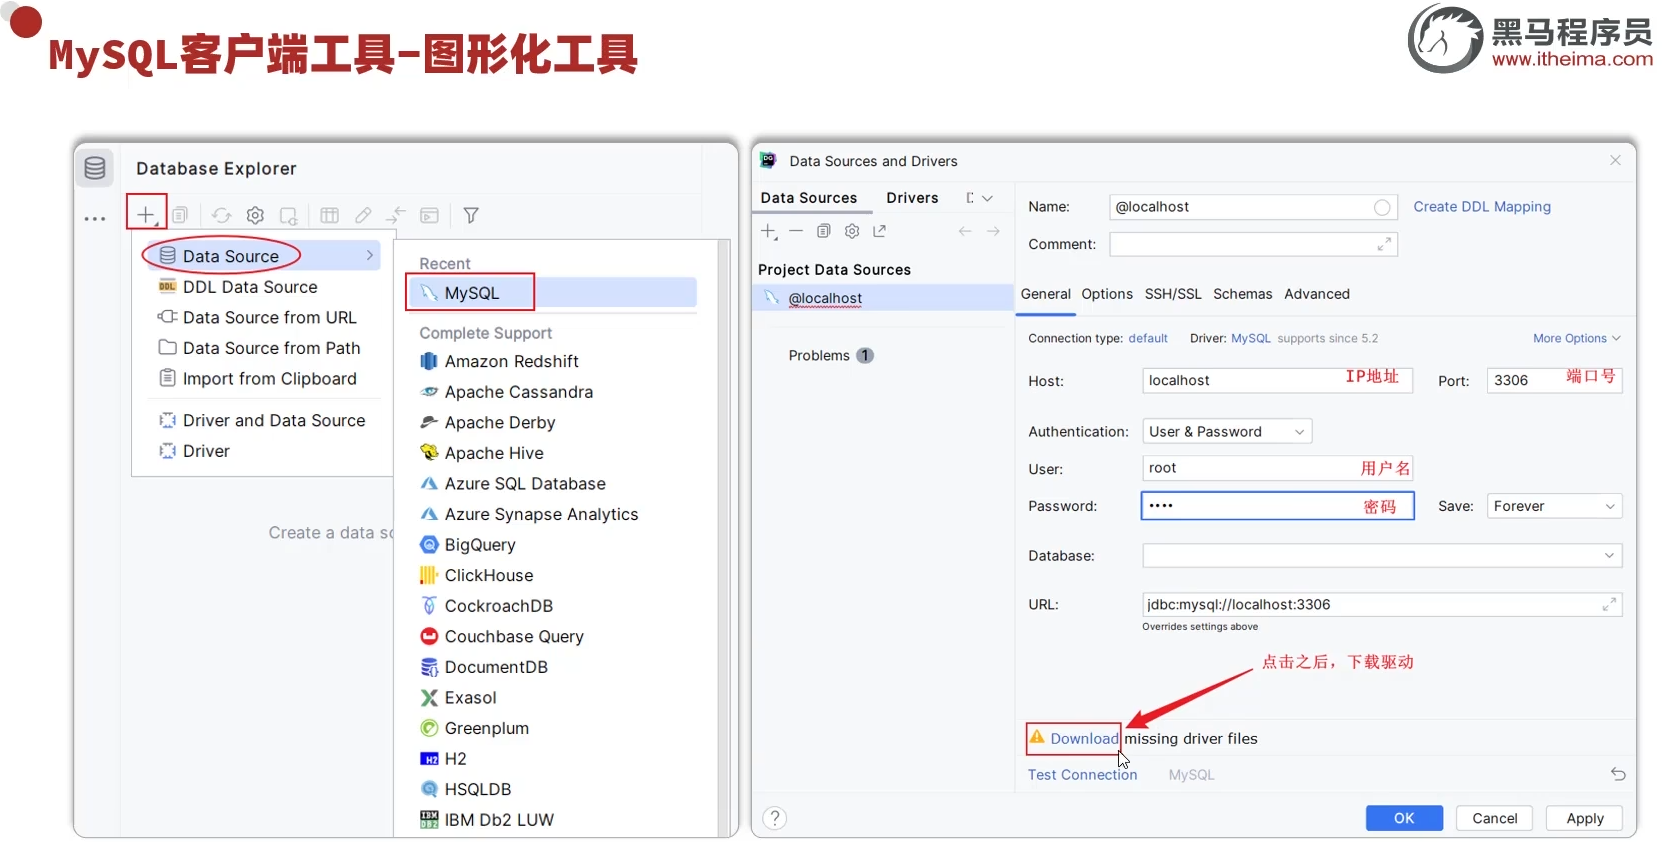Click into the Host field showing localhost
The height and width of the screenshot is (868, 1675).
click(1277, 380)
